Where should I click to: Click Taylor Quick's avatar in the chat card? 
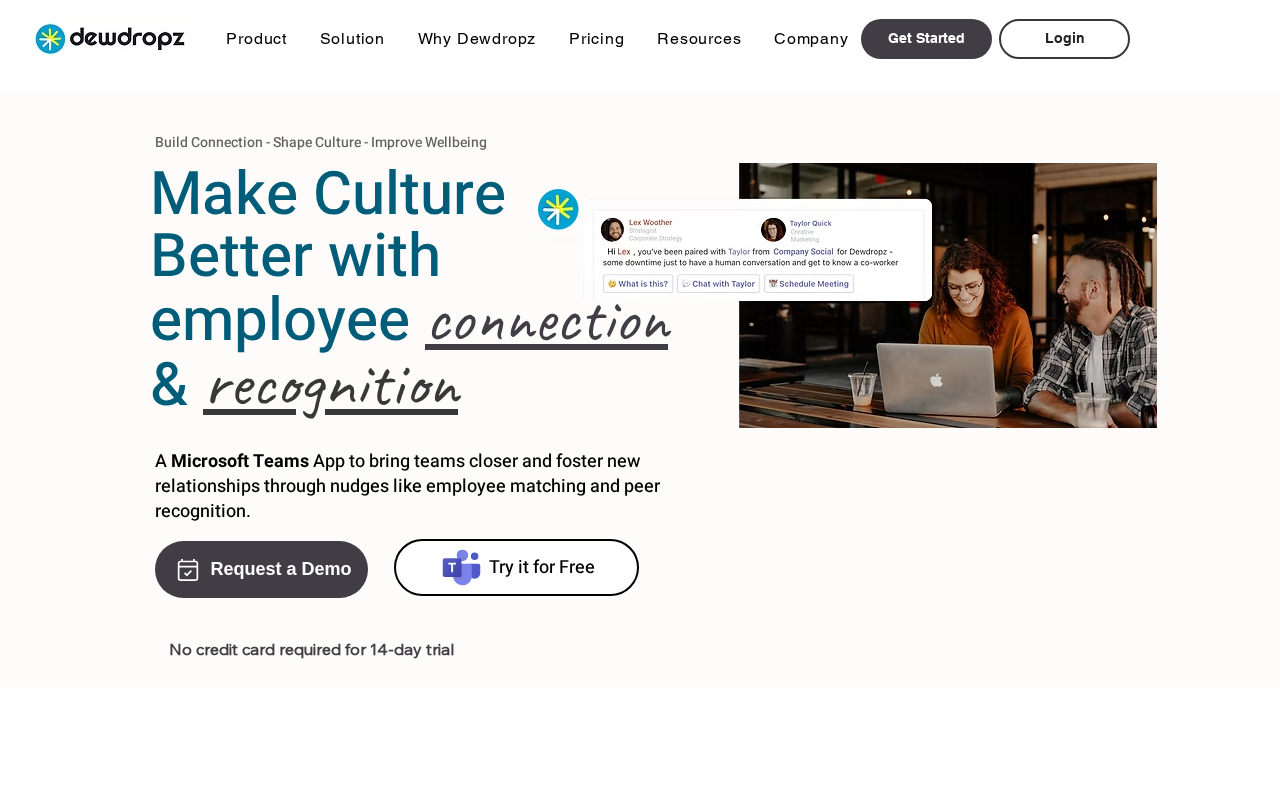tap(773, 230)
